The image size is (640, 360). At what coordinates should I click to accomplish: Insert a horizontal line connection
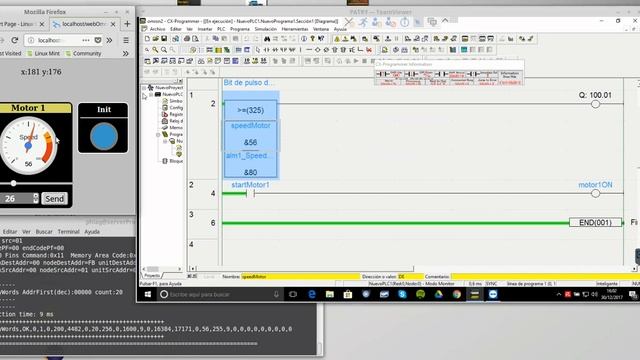coord(309,50)
